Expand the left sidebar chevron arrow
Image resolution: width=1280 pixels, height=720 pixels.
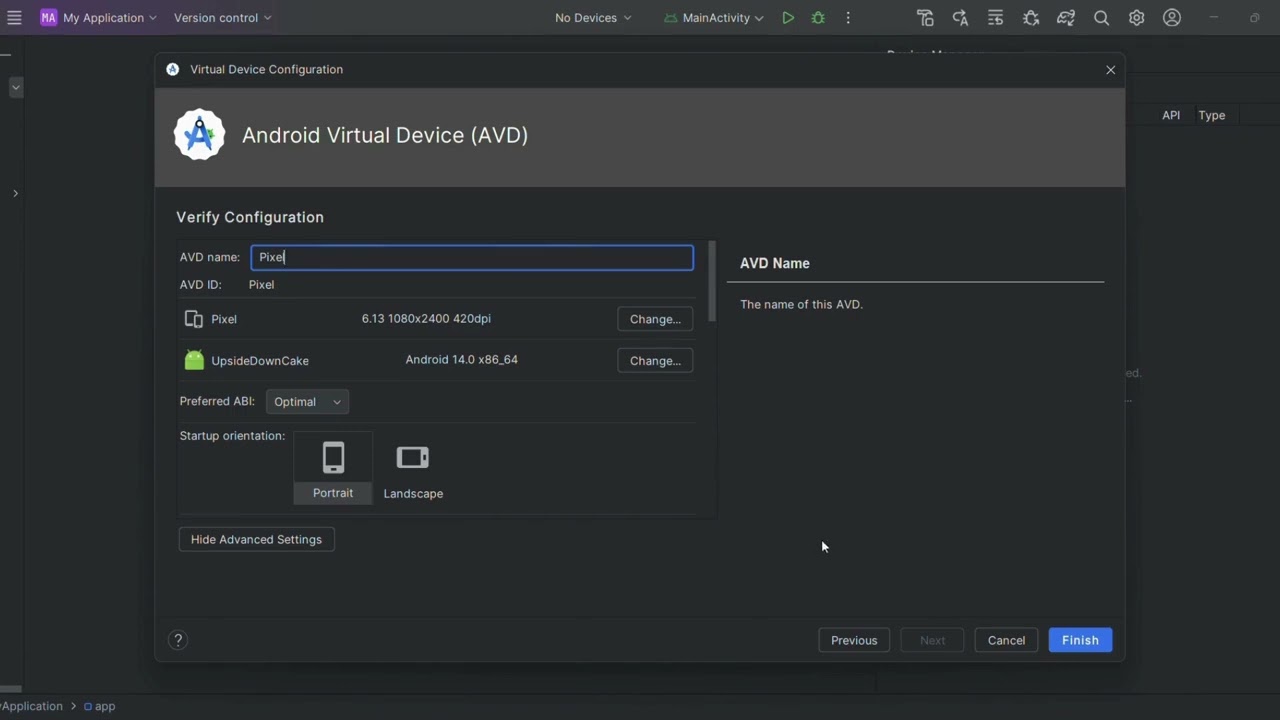(15, 193)
